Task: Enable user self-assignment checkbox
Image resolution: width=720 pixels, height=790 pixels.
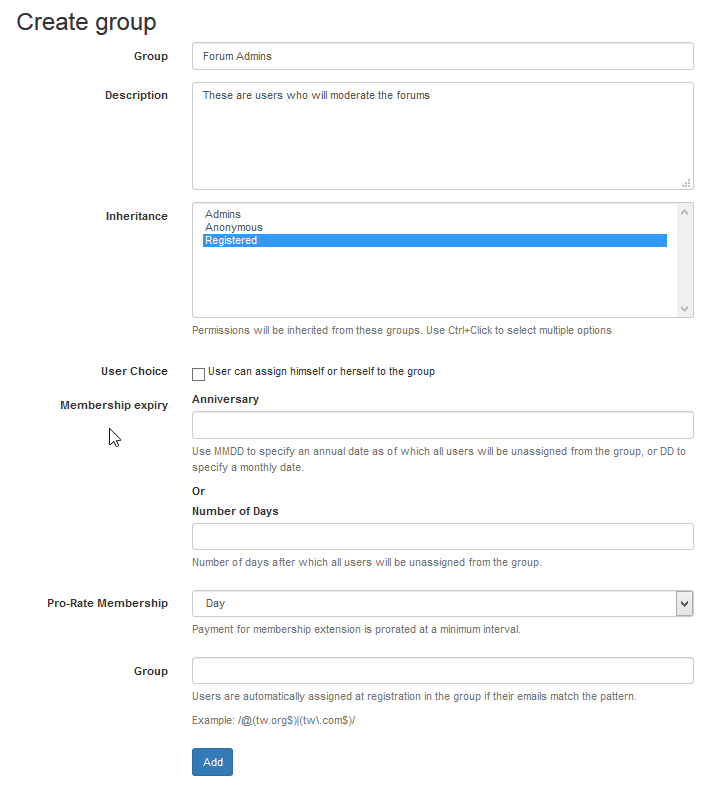Action: pos(198,374)
